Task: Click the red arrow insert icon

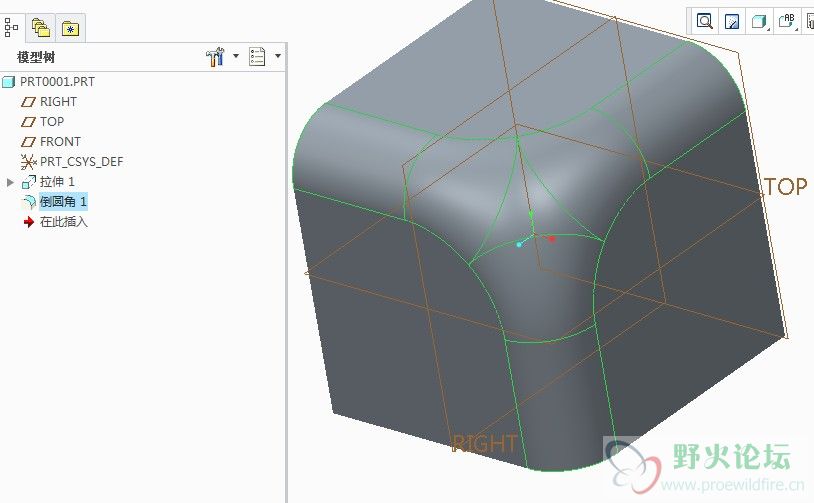Action: [x=29, y=222]
